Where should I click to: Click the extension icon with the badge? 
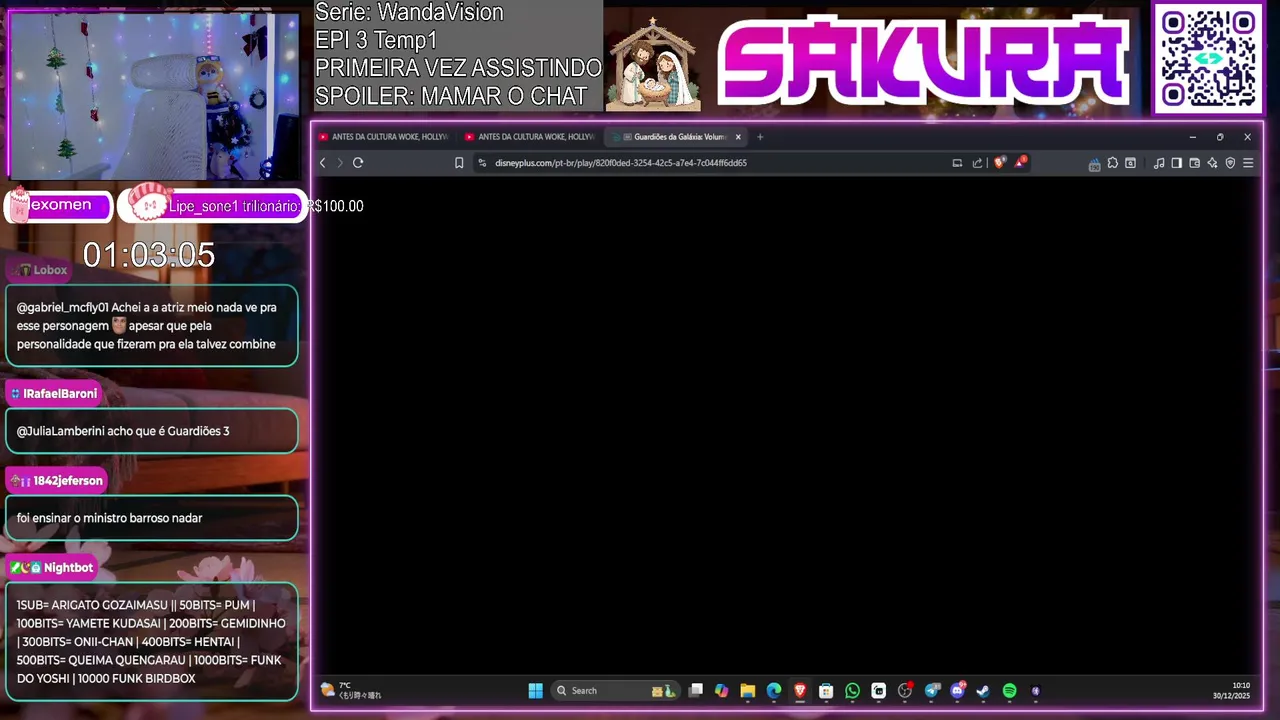(1094, 164)
